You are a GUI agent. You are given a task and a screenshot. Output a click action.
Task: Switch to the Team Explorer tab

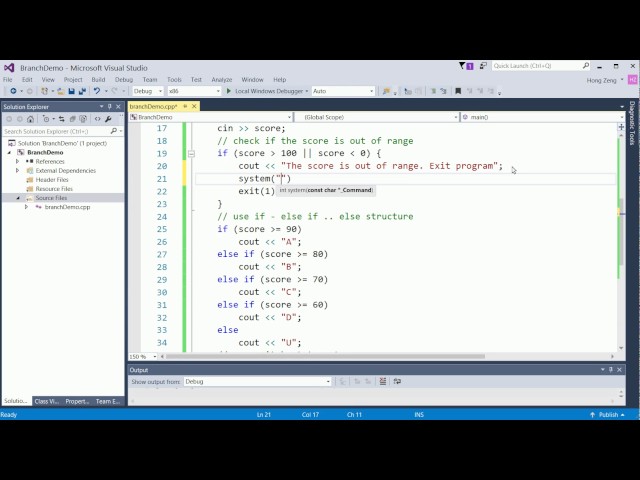pyautogui.click(x=108, y=401)
